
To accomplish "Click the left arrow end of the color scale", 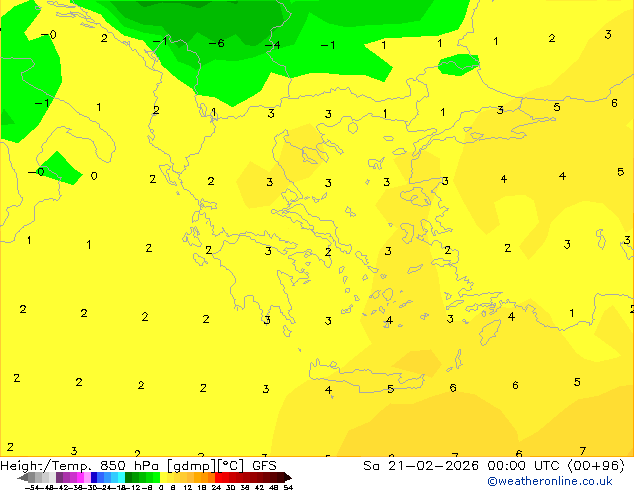I will point(22,477).
